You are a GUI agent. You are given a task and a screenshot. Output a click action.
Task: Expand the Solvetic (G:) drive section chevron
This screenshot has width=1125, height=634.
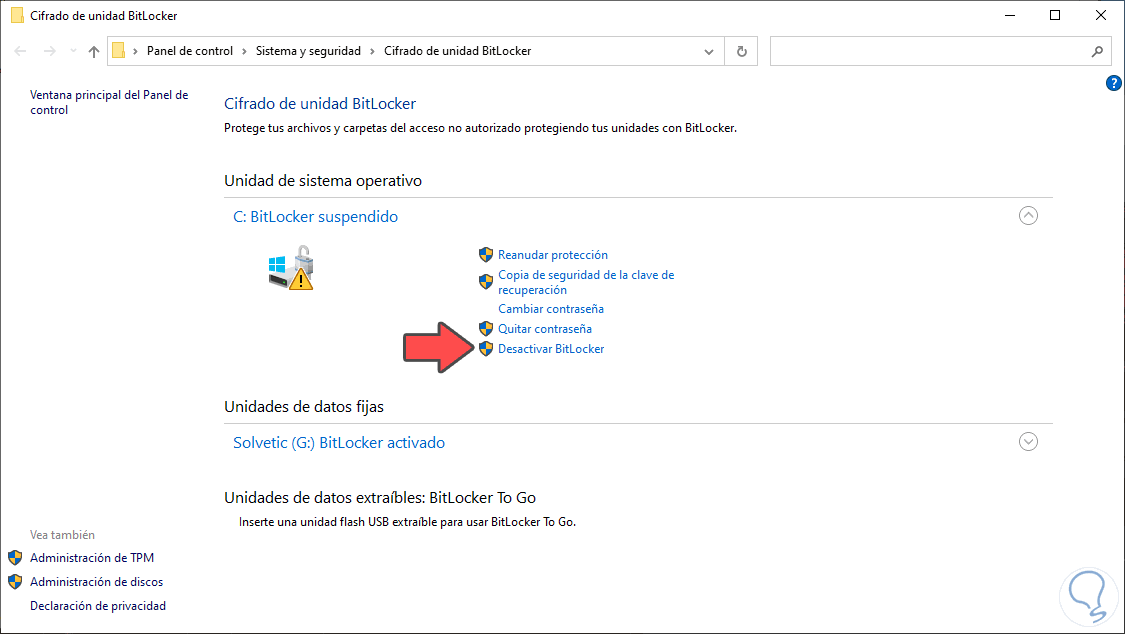tap(1028, 442)
